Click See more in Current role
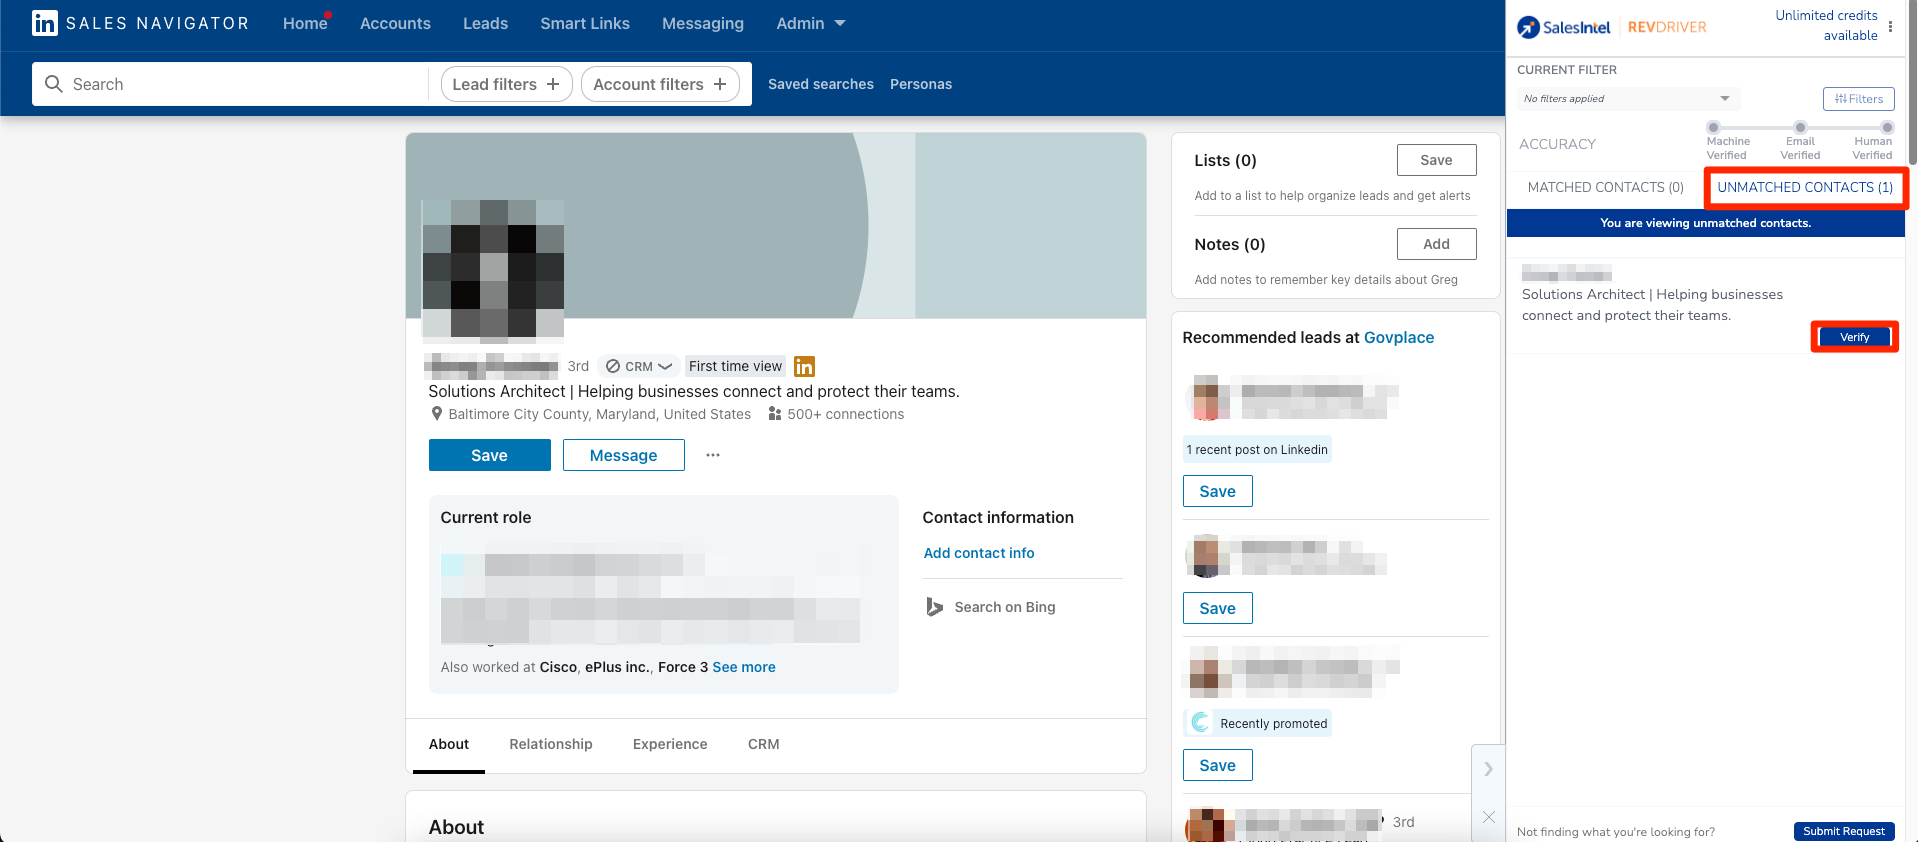 [x=744, y=667]
